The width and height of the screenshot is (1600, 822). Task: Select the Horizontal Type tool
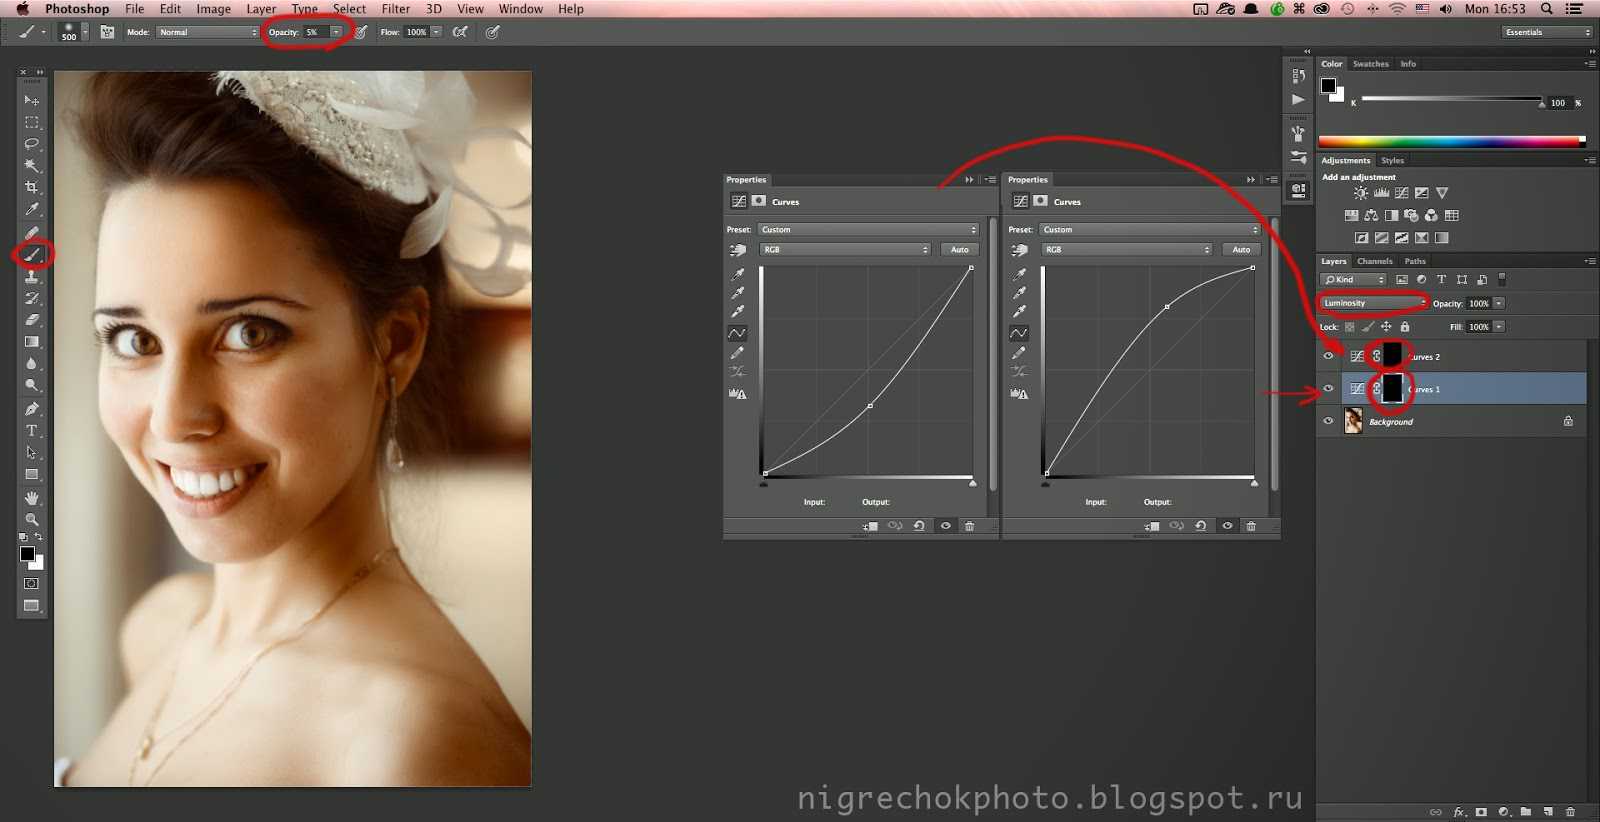32,431
